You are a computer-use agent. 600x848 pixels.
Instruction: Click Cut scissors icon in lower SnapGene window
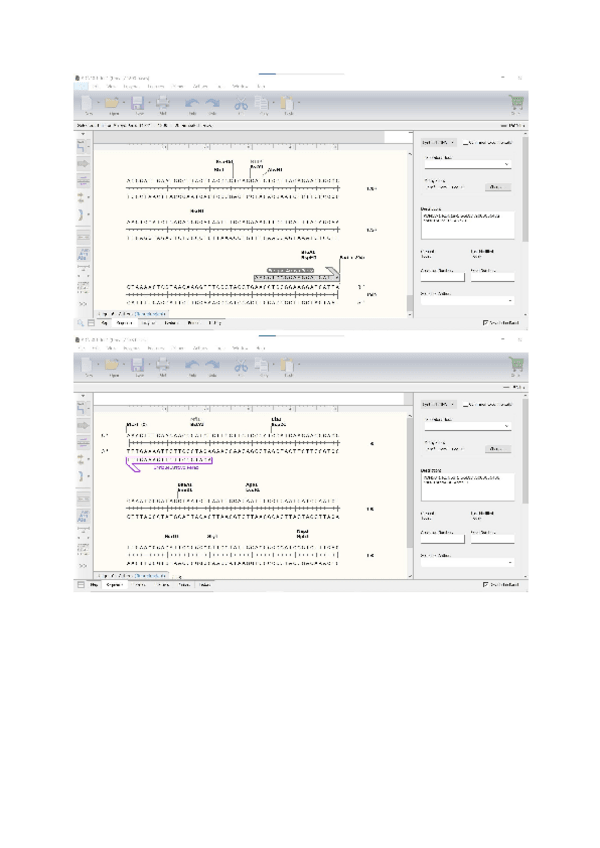(x=241, y=366)
